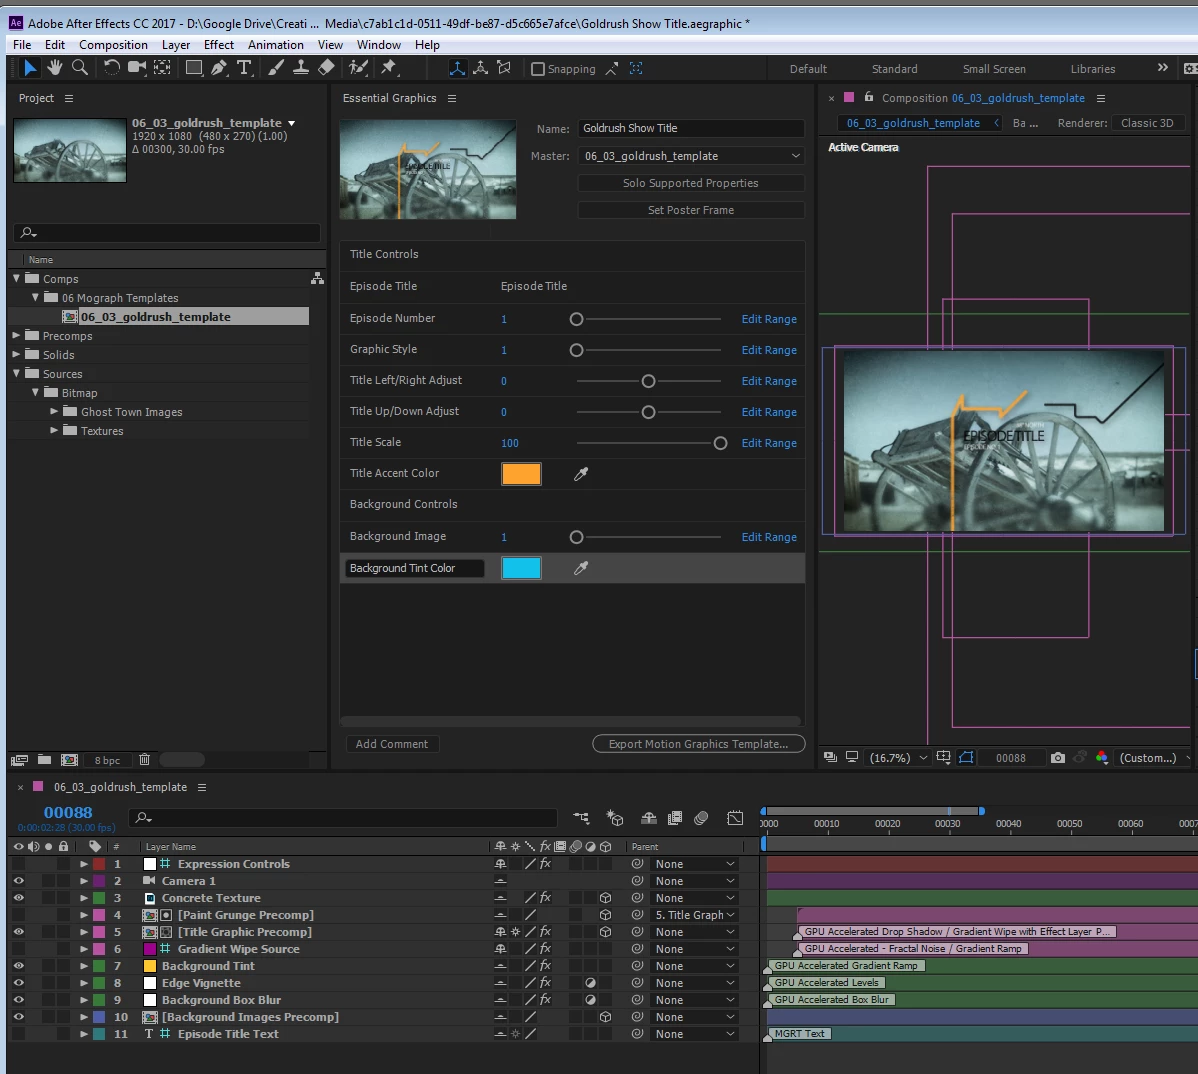The height and width of the screenshot is (1074, 1198).
Task: Enable the Snapping checkbox
Action: 538,69
